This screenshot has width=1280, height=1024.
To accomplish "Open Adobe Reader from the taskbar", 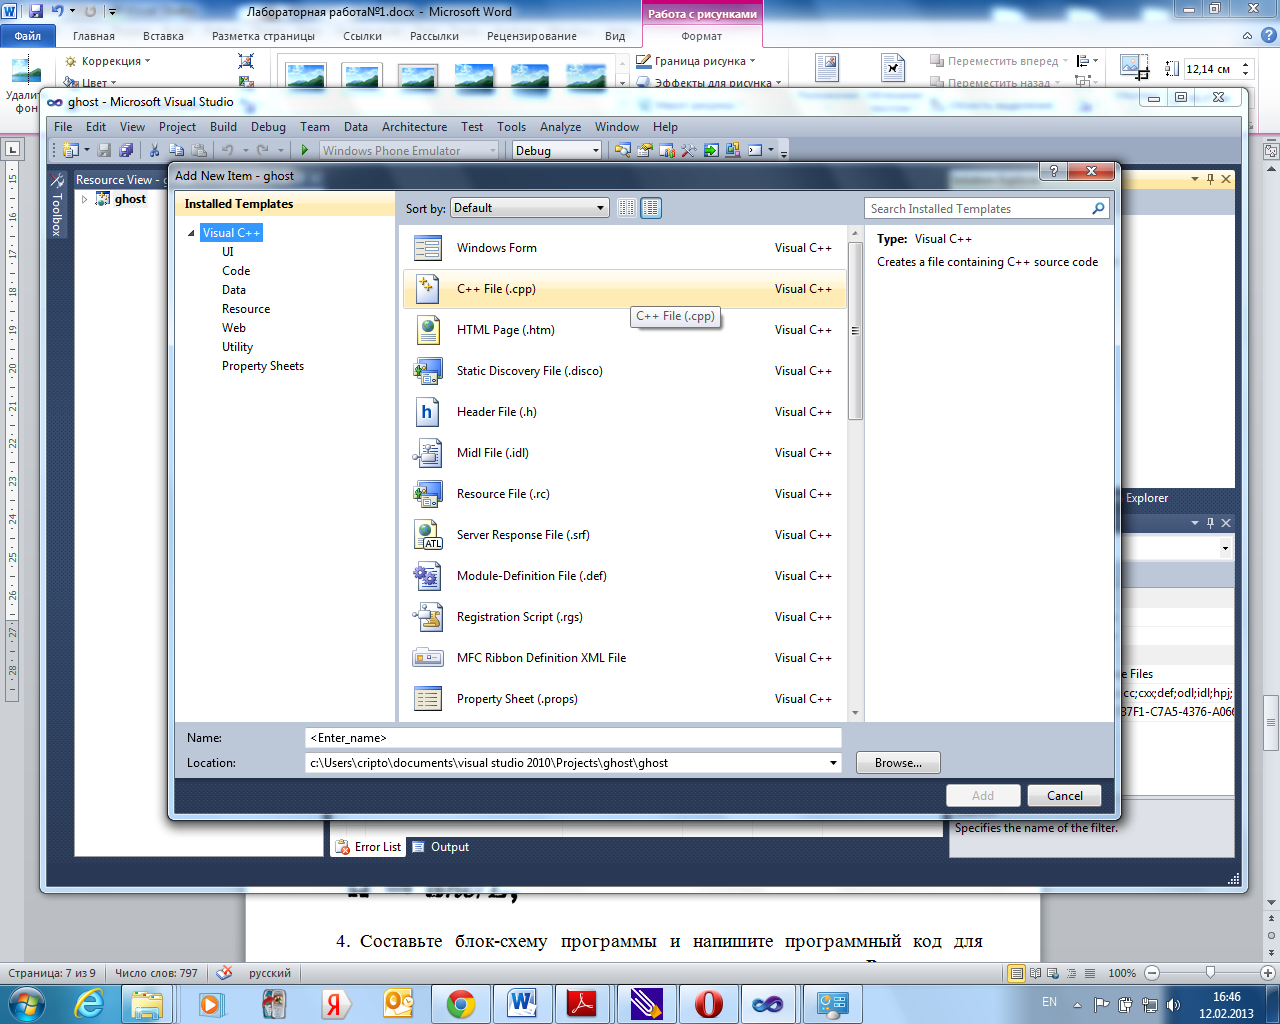I will click(x=583, y=1003).
